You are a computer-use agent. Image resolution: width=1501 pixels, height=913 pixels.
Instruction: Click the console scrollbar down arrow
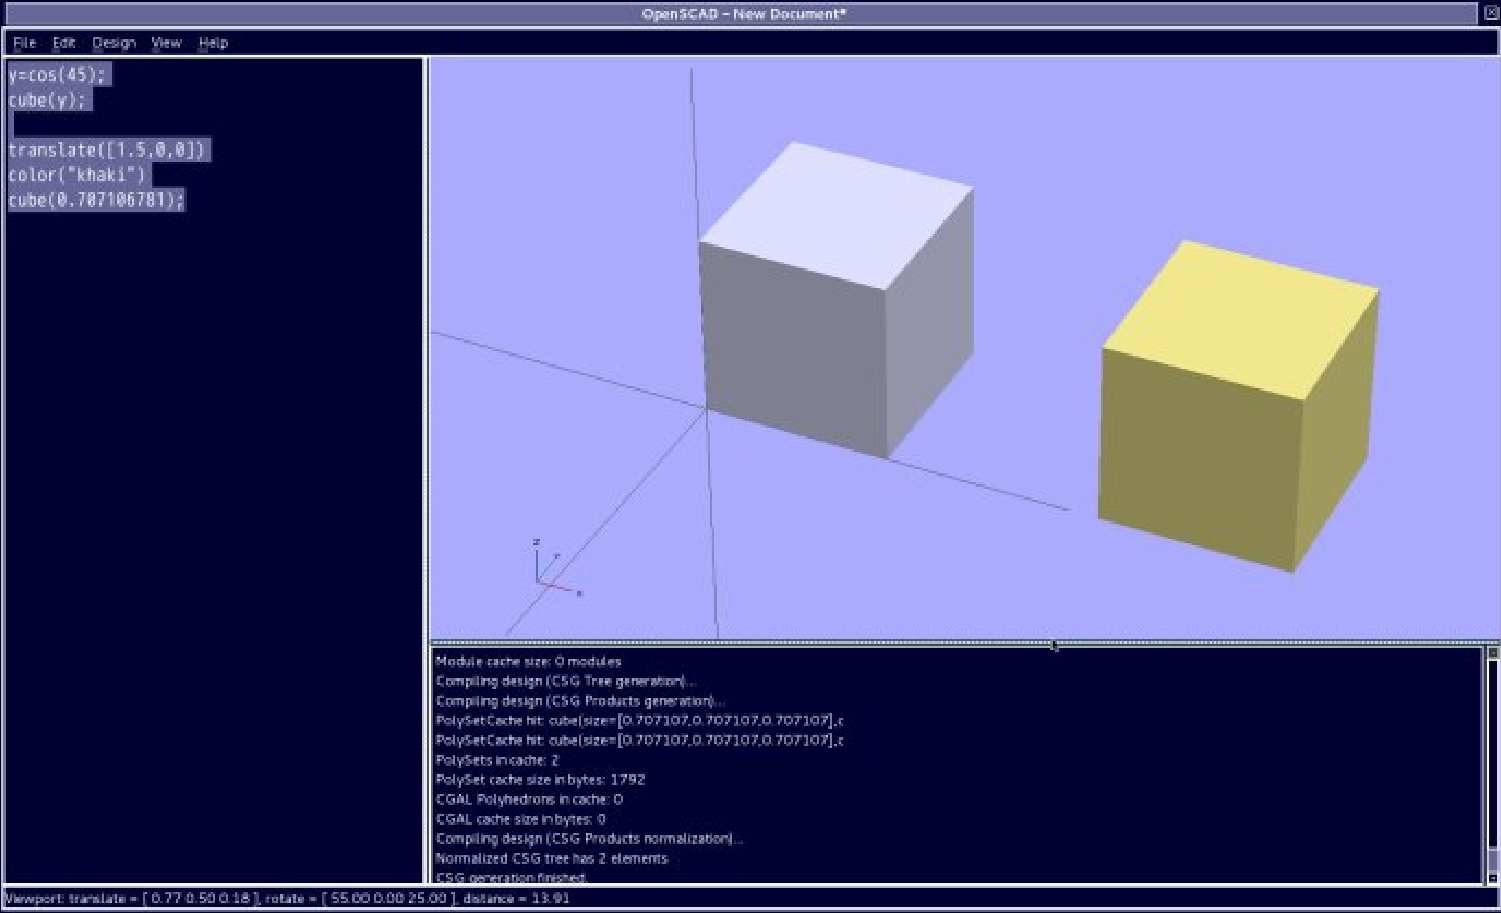pyautogui.click(x=1492, y=878)
